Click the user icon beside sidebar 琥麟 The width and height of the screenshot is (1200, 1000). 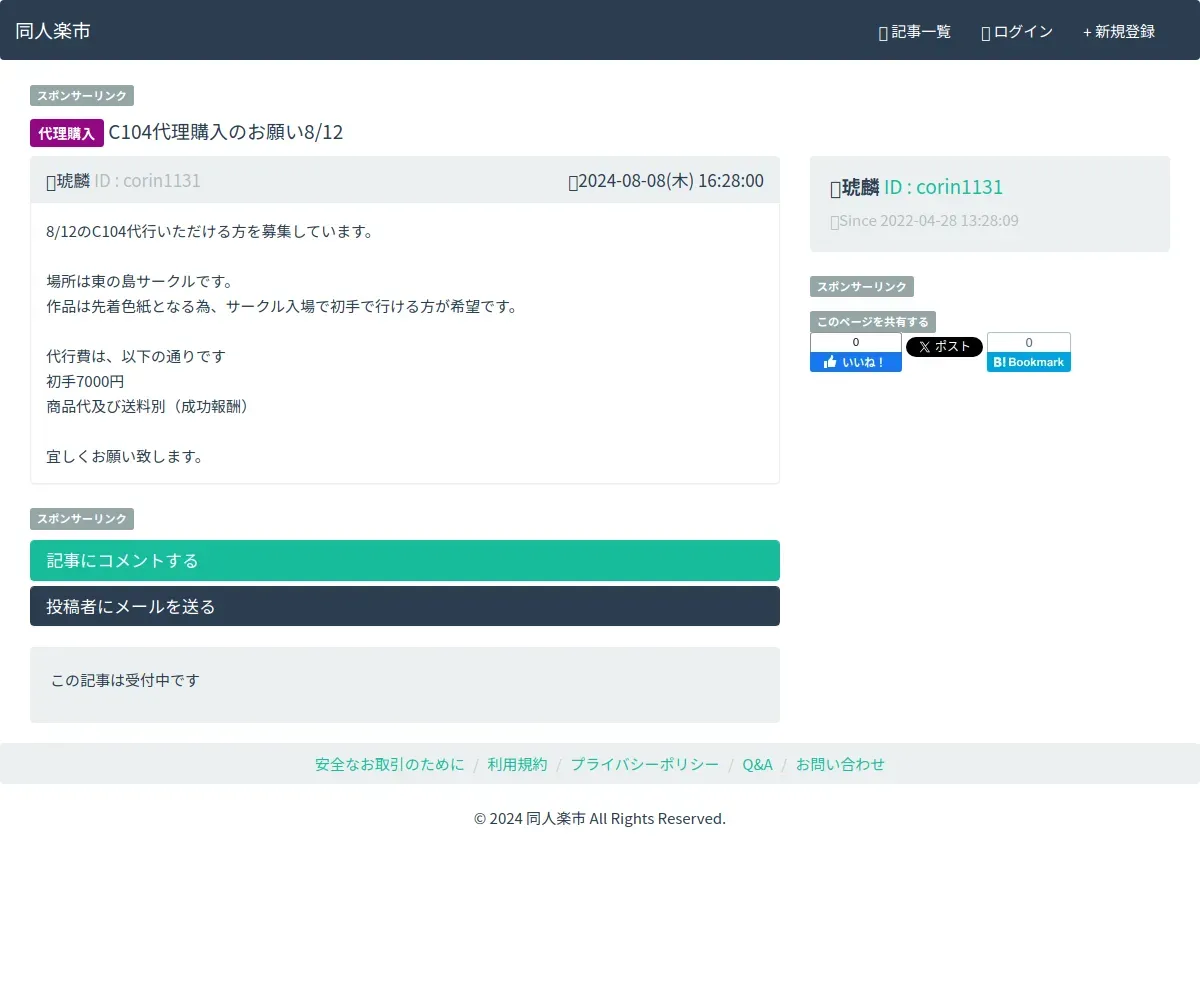point(836,188)
